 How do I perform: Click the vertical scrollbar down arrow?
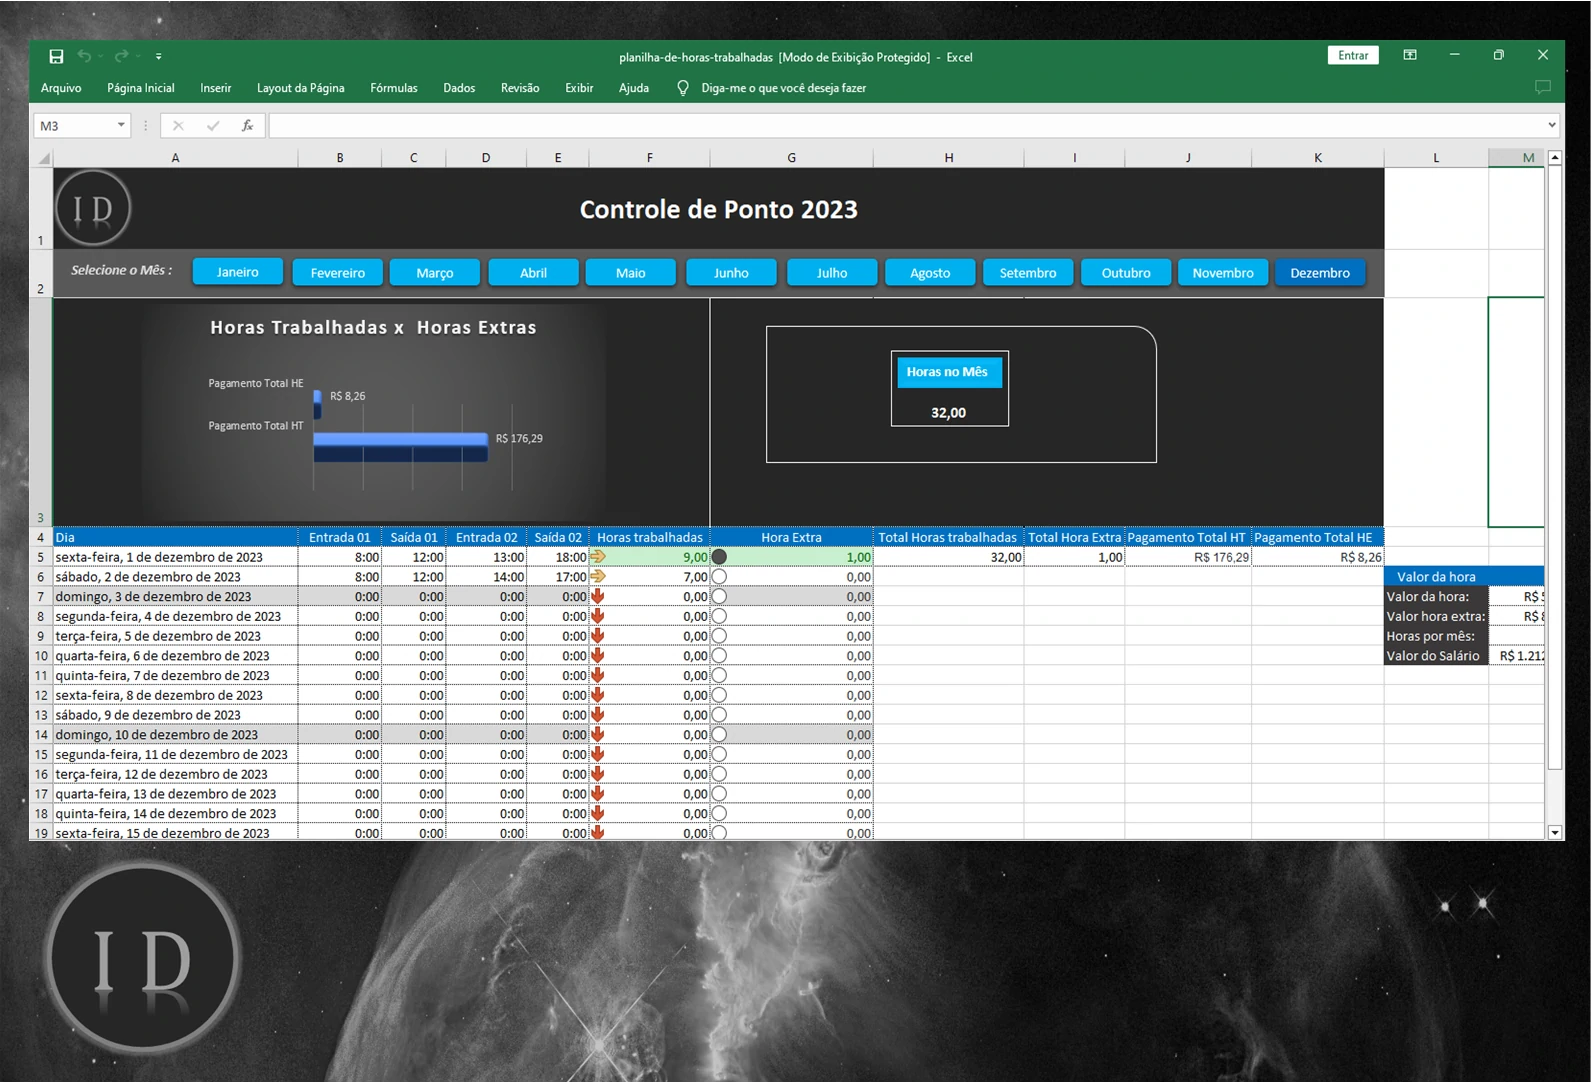[1554, 832]
